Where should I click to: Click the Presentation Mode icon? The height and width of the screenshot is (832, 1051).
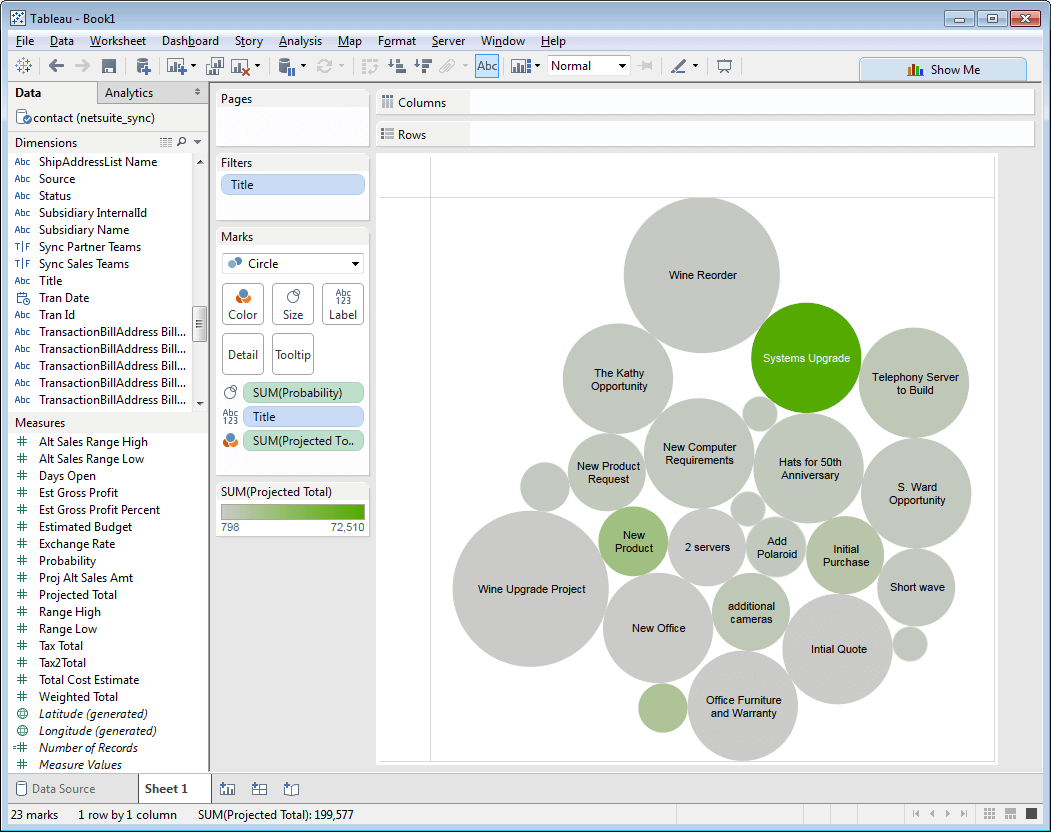(724, 66)
